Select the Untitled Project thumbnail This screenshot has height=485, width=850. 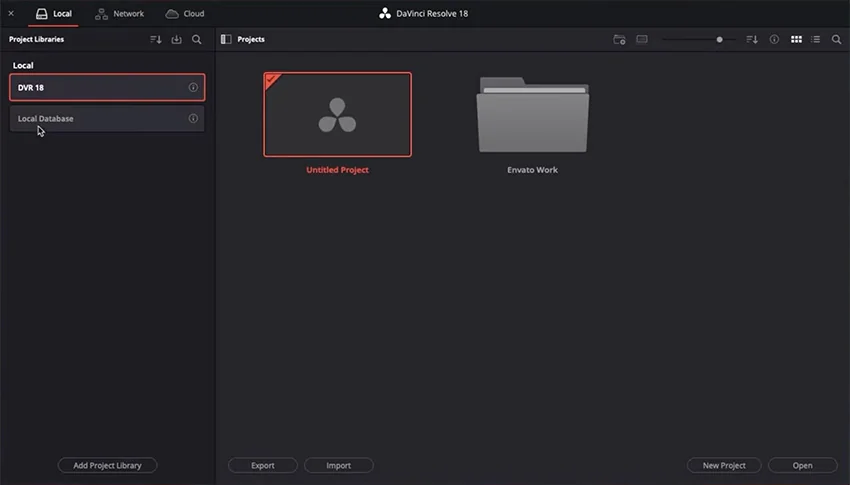[x=338, y=114]
